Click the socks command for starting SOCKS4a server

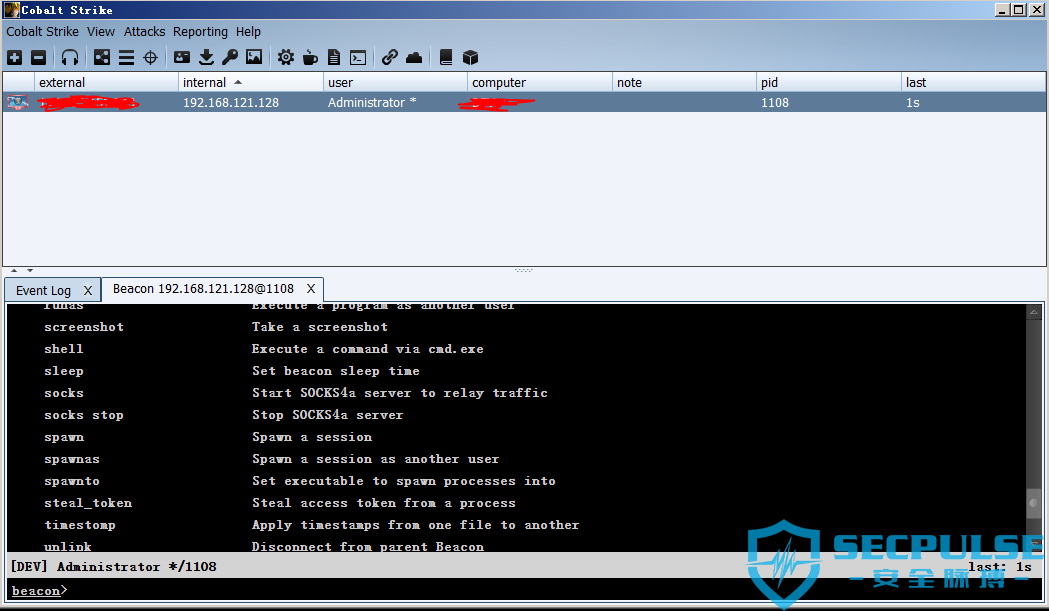(64, 393)
